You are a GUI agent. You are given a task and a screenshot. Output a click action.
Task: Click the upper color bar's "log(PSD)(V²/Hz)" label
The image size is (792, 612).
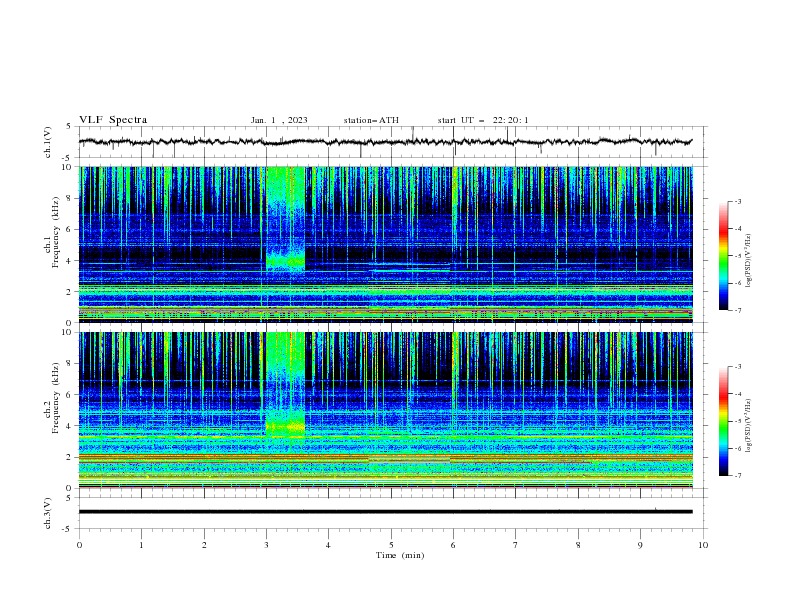[749, 260]
